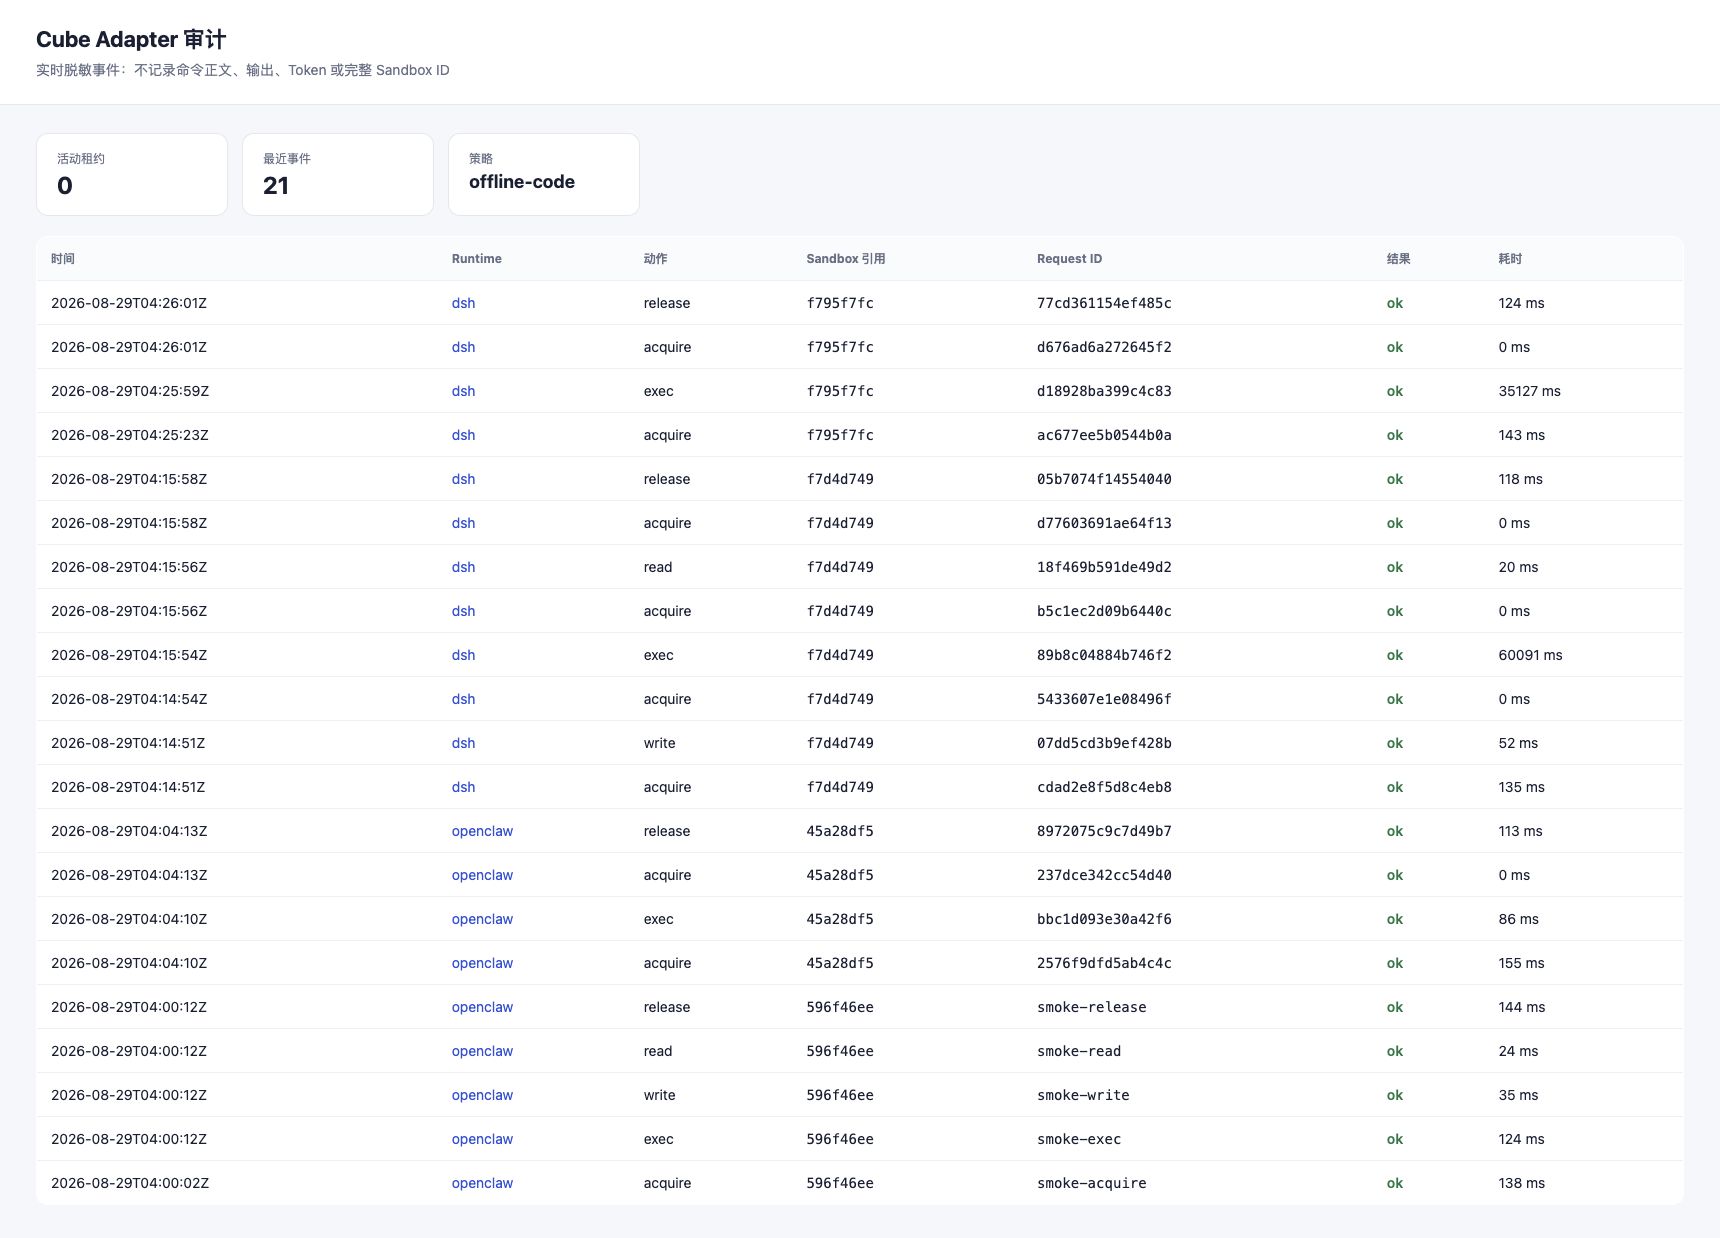The height and width of the screenshot is (1238, 1720).
Task: Open the dsh link in row d18928ba399c4c83
Action: click(463, 391)
